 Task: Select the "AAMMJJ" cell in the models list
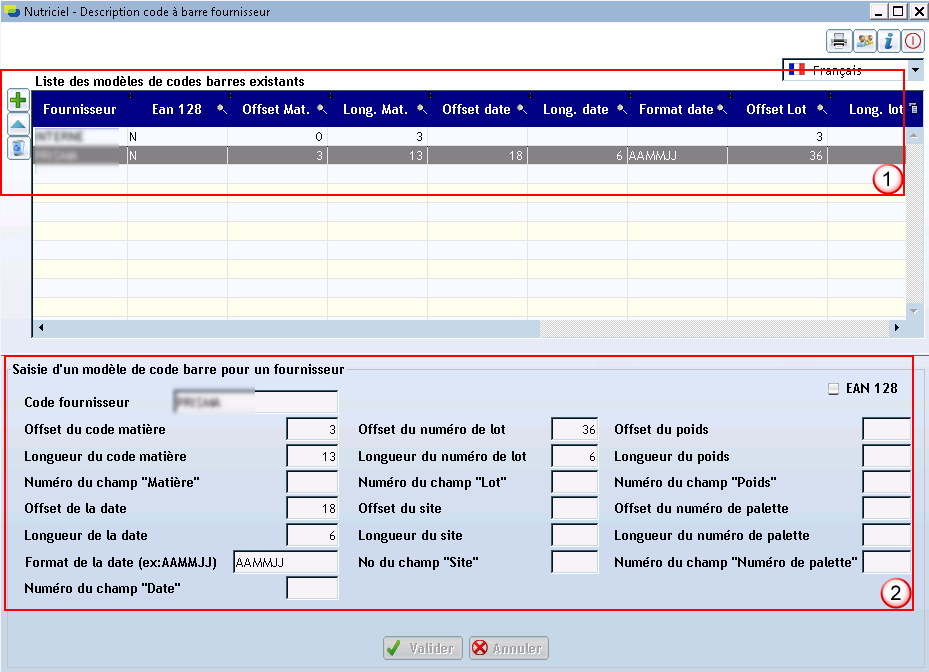point(677,155)
